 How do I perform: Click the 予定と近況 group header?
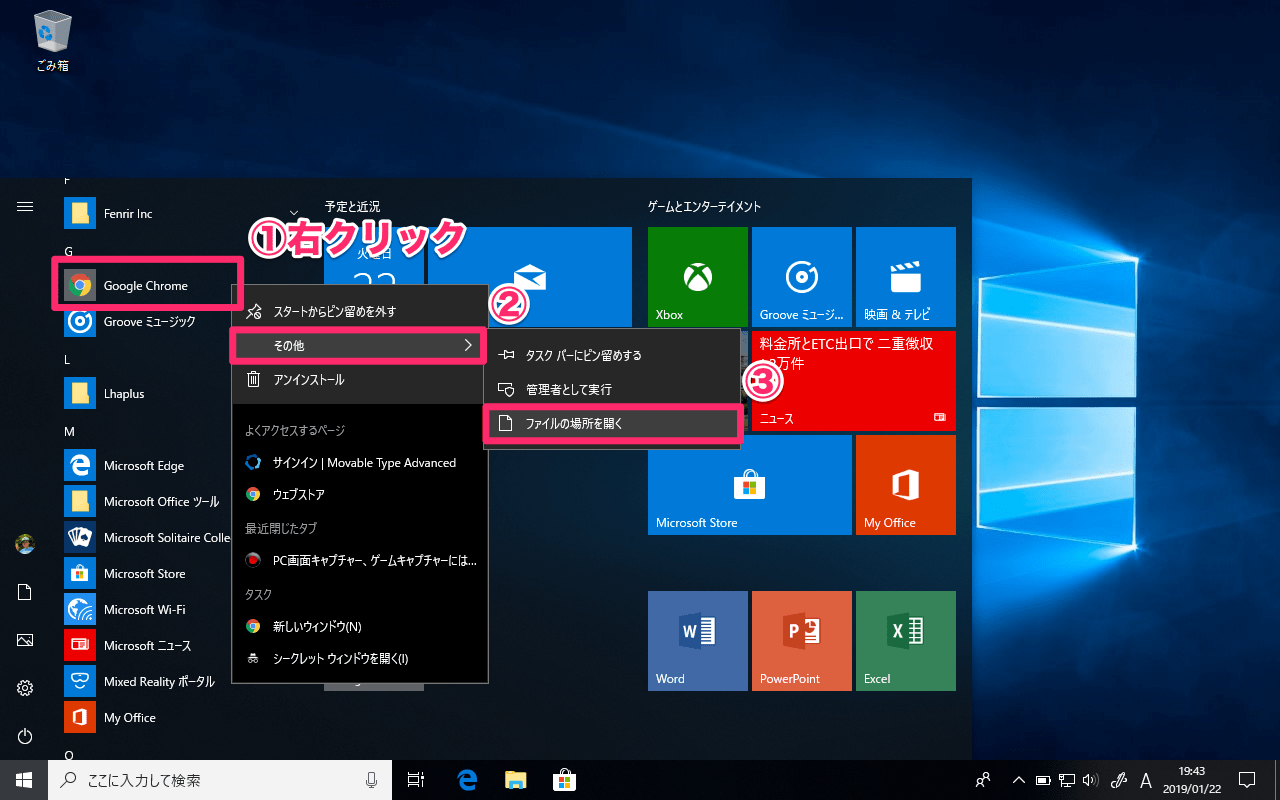click(x=352, y=206)
